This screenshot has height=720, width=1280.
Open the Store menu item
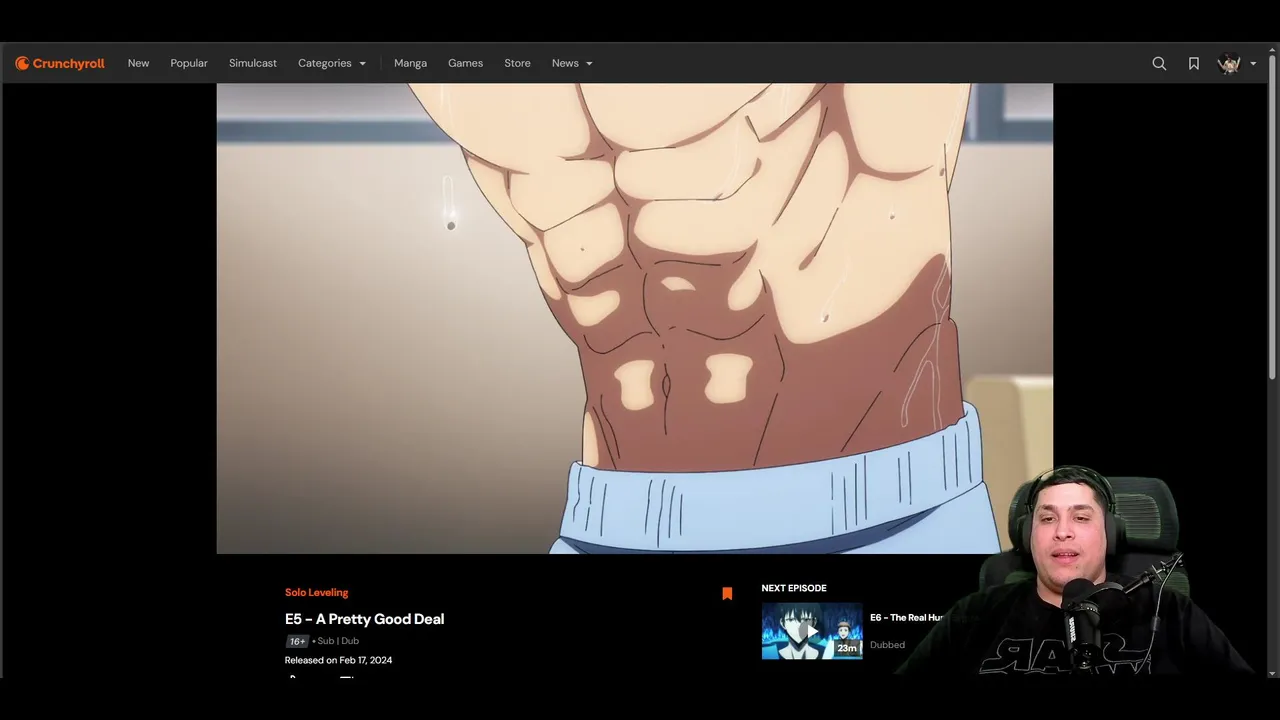point(517,63)
